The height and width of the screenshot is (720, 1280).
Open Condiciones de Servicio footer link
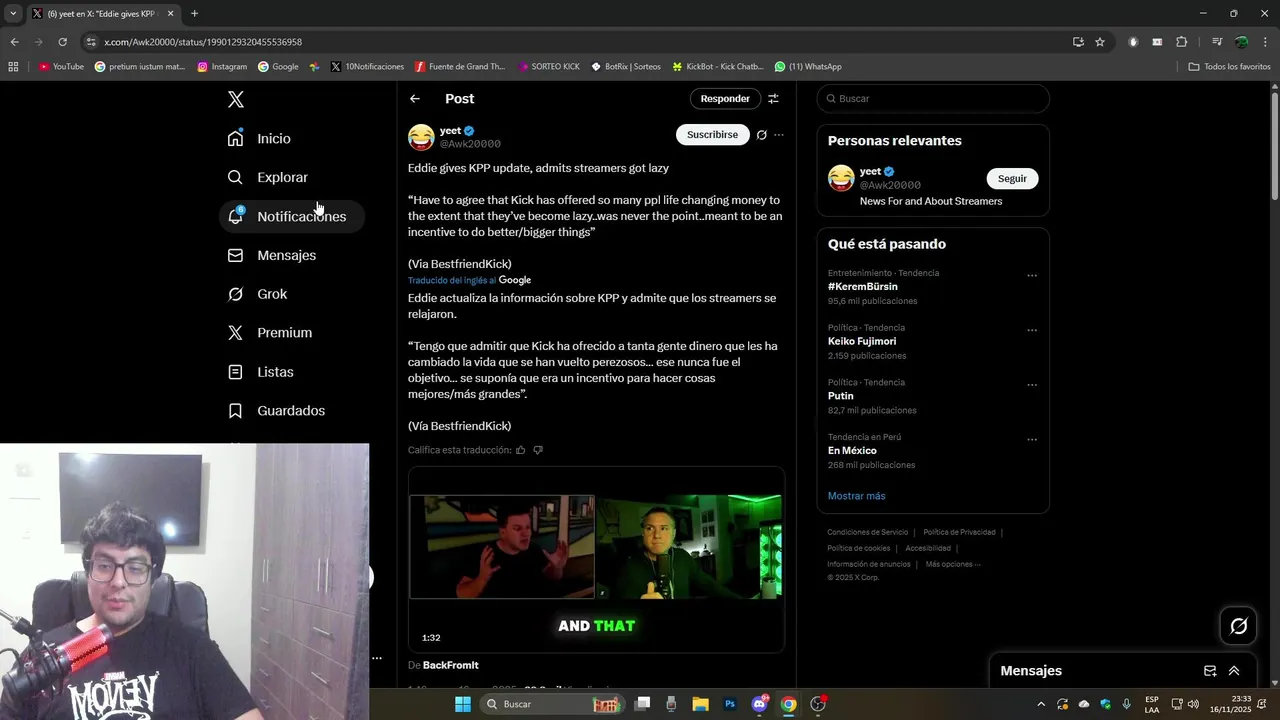(x=867, y=532)
